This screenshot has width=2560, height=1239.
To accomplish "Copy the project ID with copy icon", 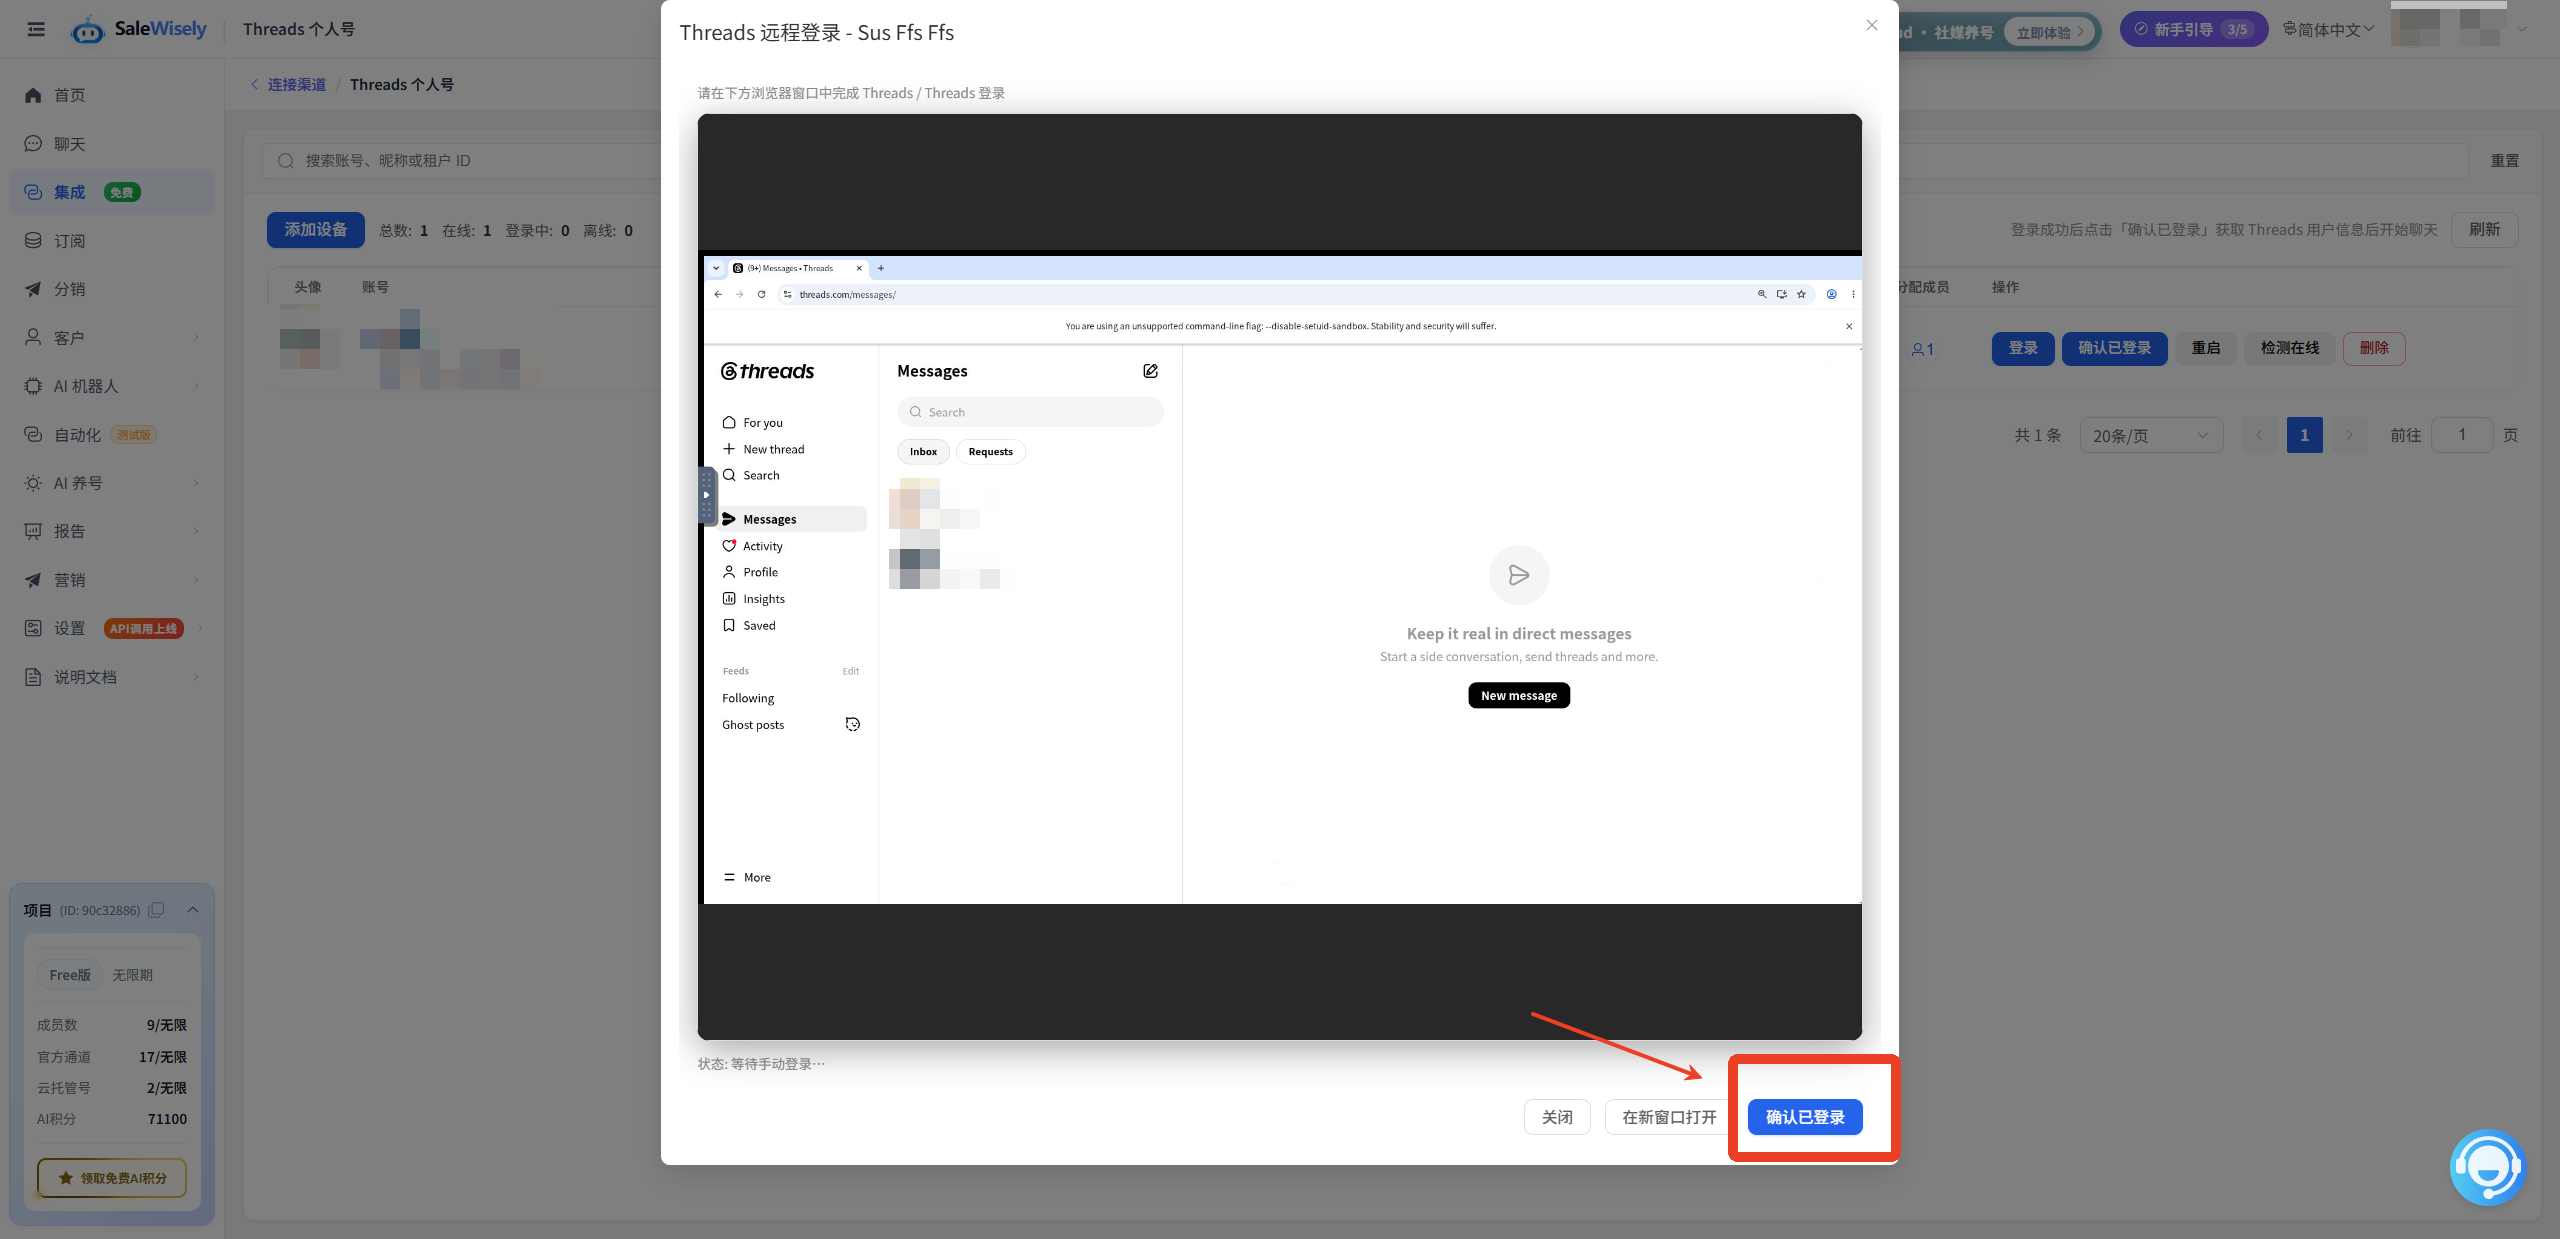I will pos(156,910).
